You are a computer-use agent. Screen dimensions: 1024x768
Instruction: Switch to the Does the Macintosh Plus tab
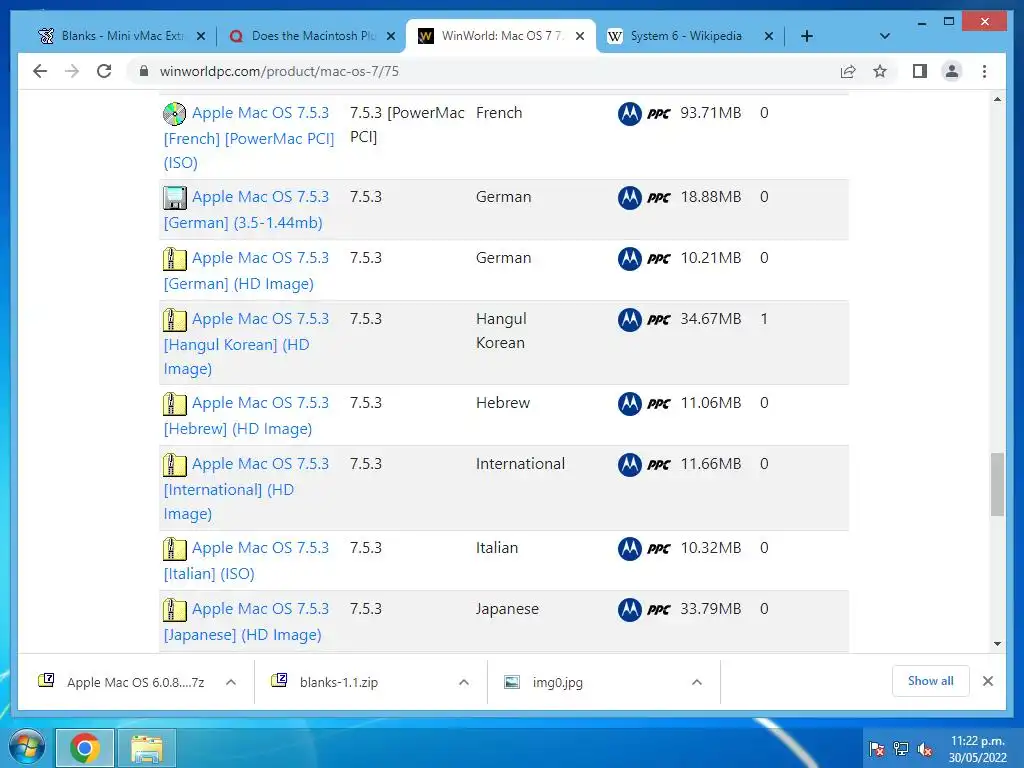312,36
